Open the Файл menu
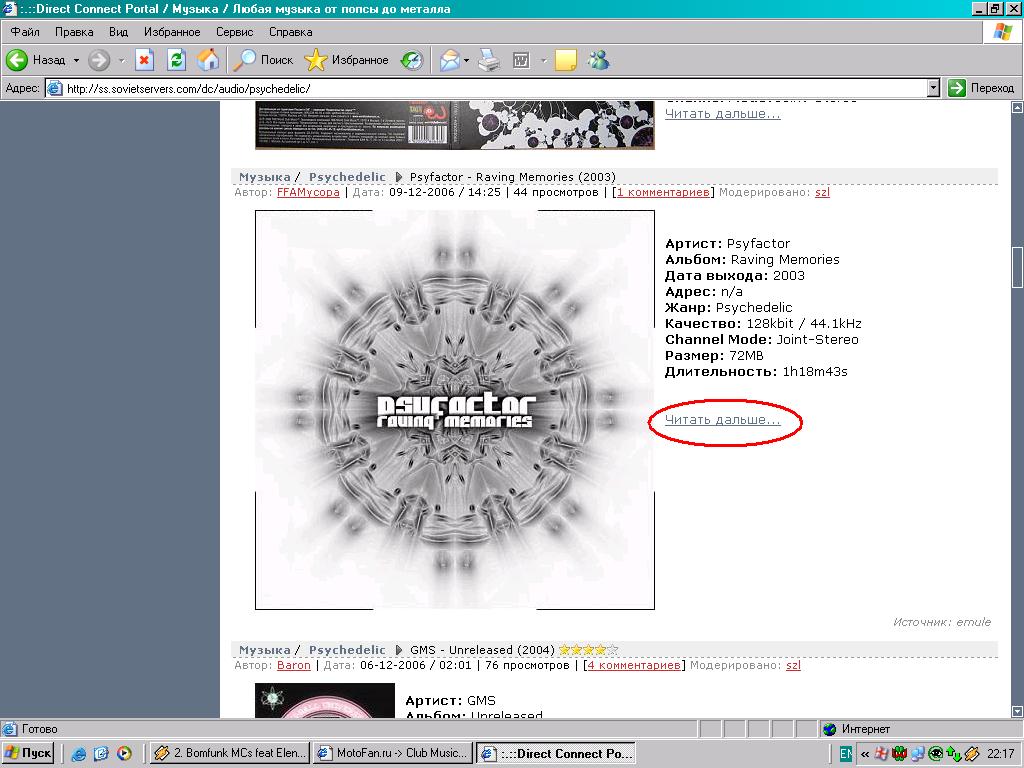The height and width of the screenshot is (768, 1024). click(25, 31)
